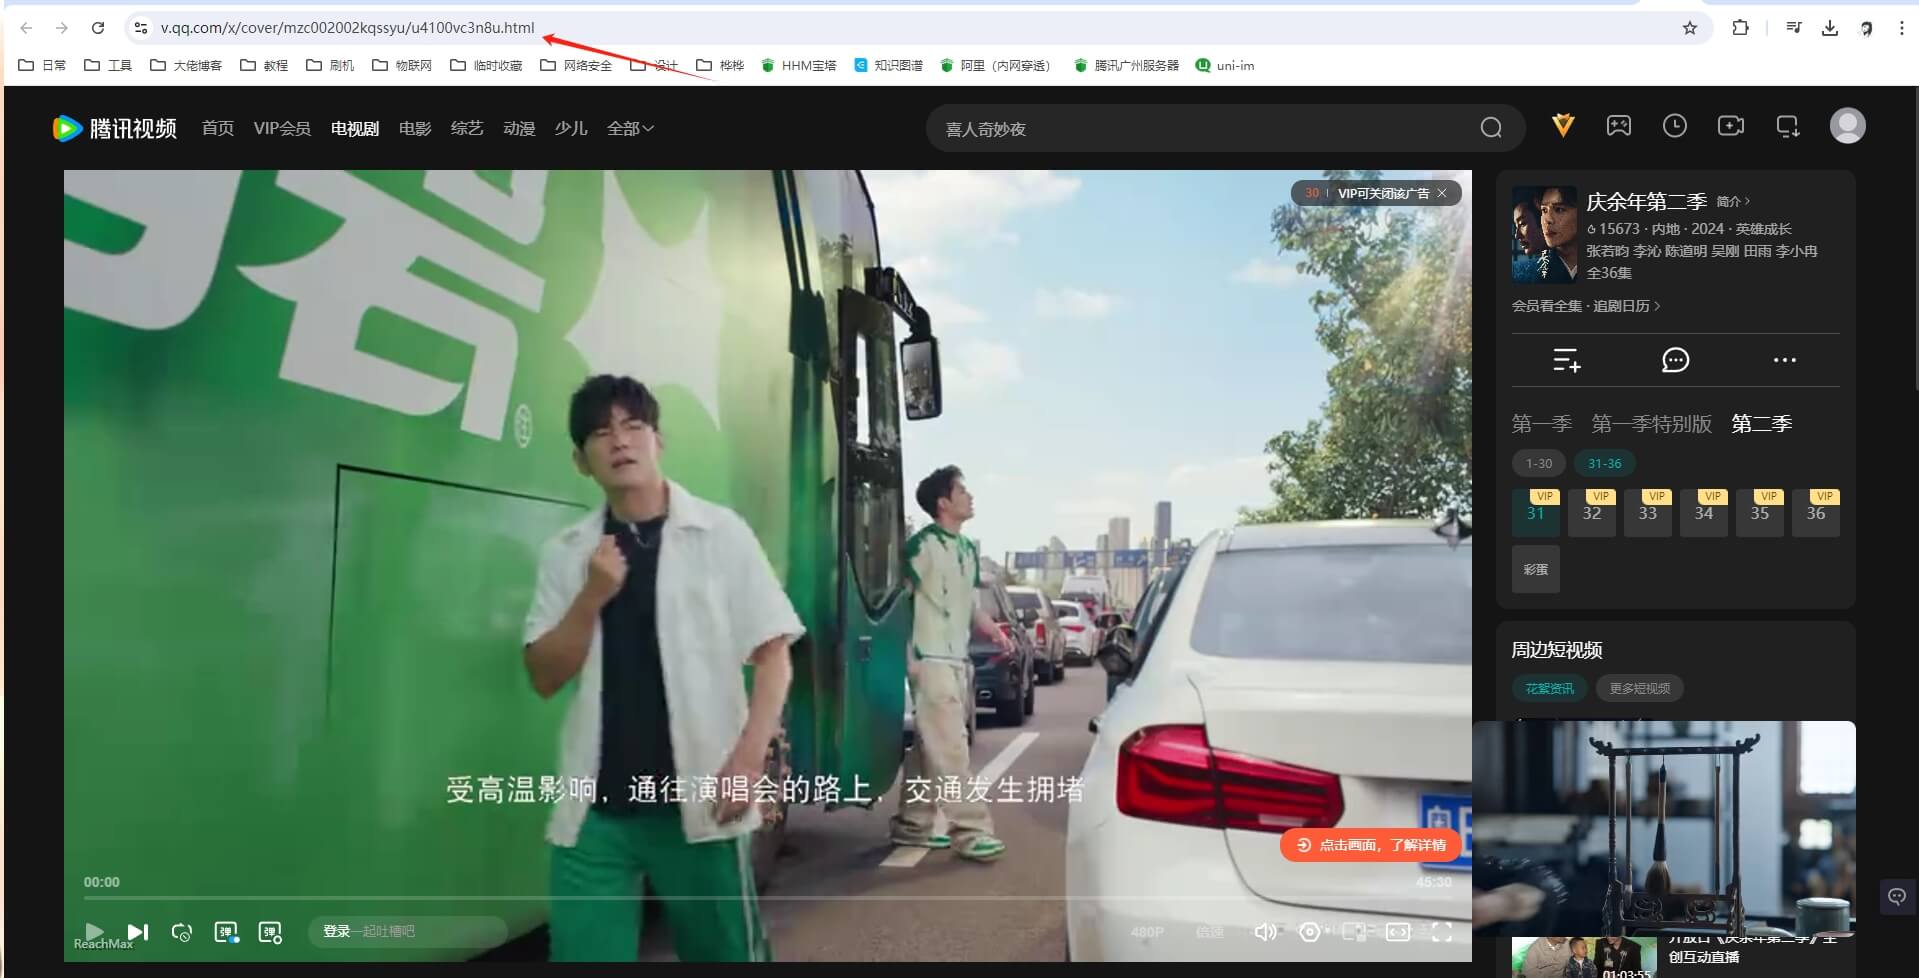Open danmaku settings icon in the player
1919x978 pixels.
click(270, 932)
